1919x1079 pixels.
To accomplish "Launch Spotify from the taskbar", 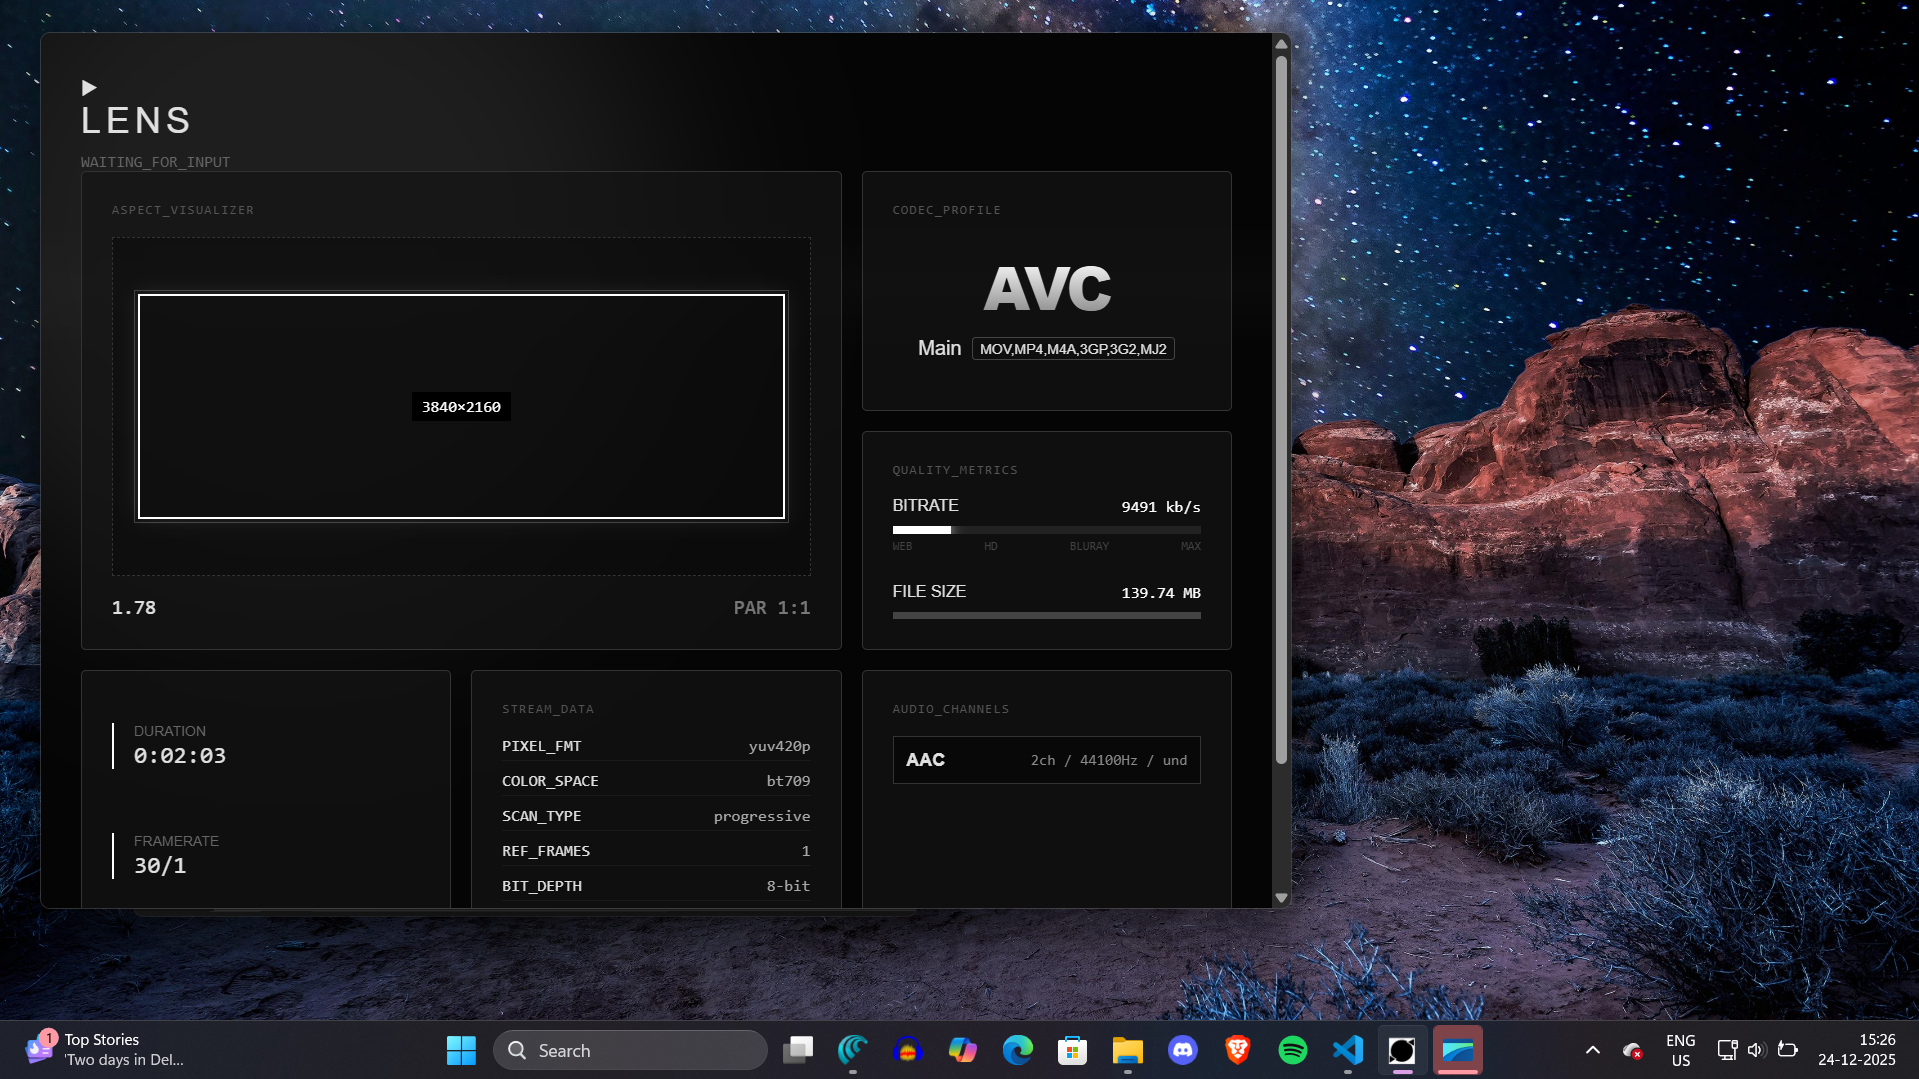I will tap(1293, 1050).
